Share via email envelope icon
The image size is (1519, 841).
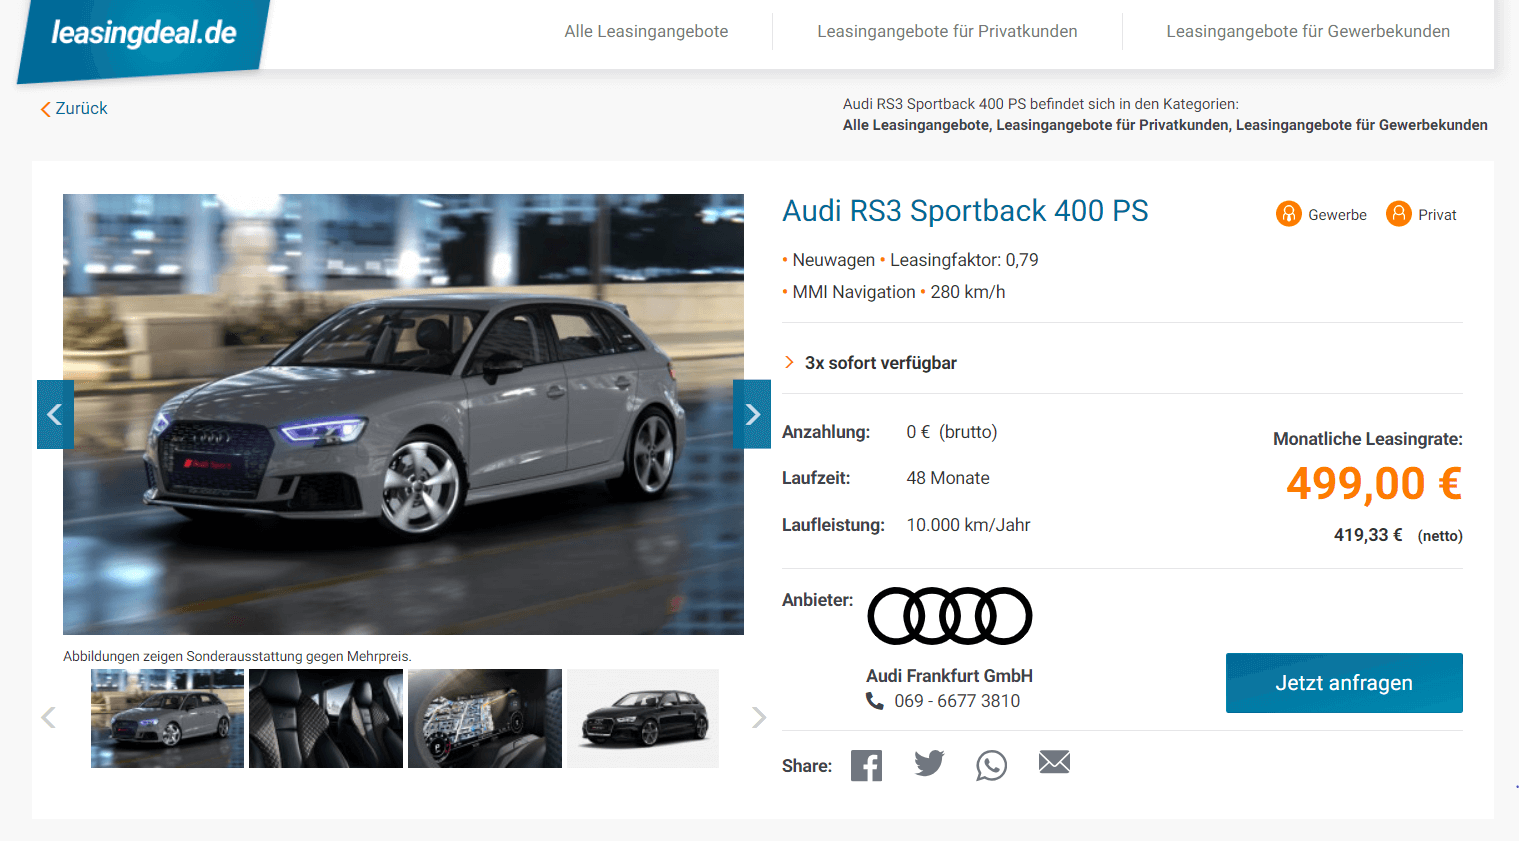click(1054, 762)
